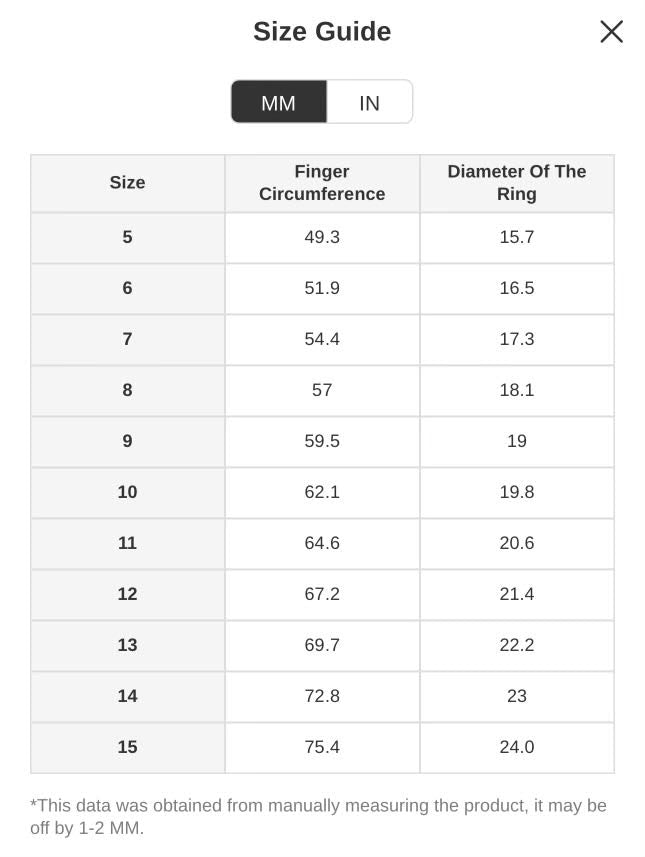Click the 18.1 ring diameter value
This screenshot has width=645, height=857.
(516, 391)
